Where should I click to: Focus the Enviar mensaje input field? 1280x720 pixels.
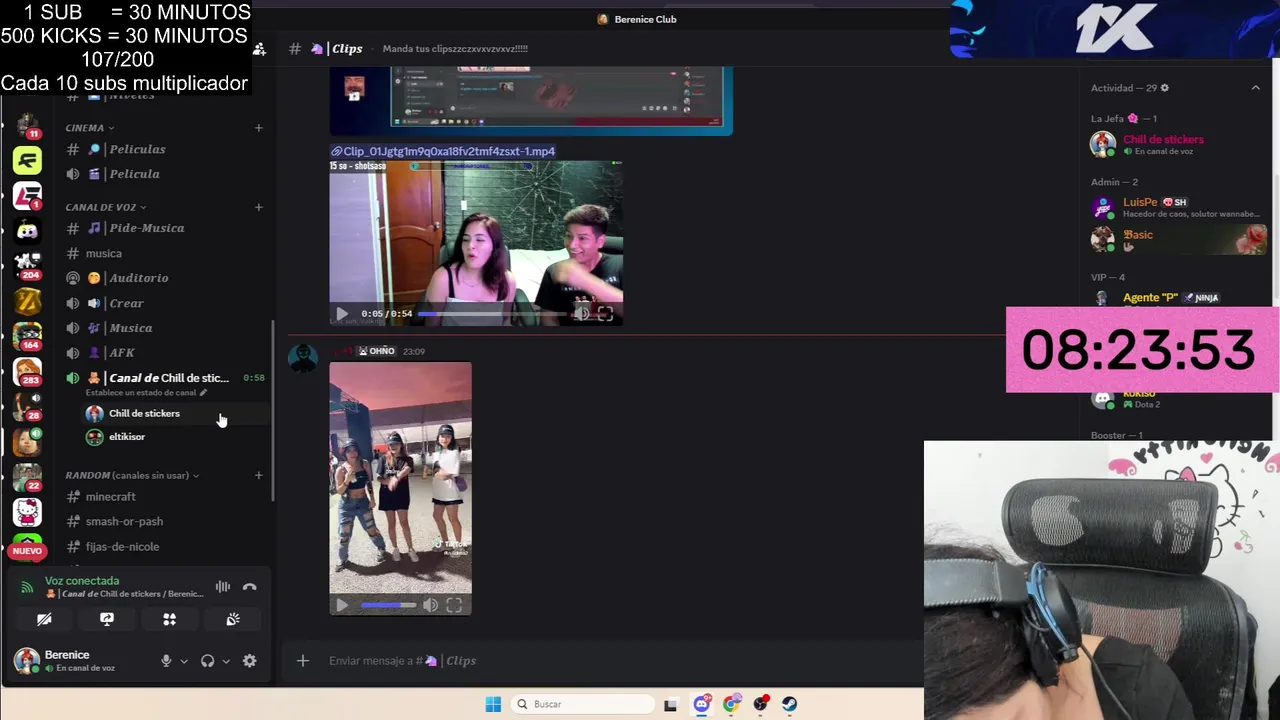[600, 661]
